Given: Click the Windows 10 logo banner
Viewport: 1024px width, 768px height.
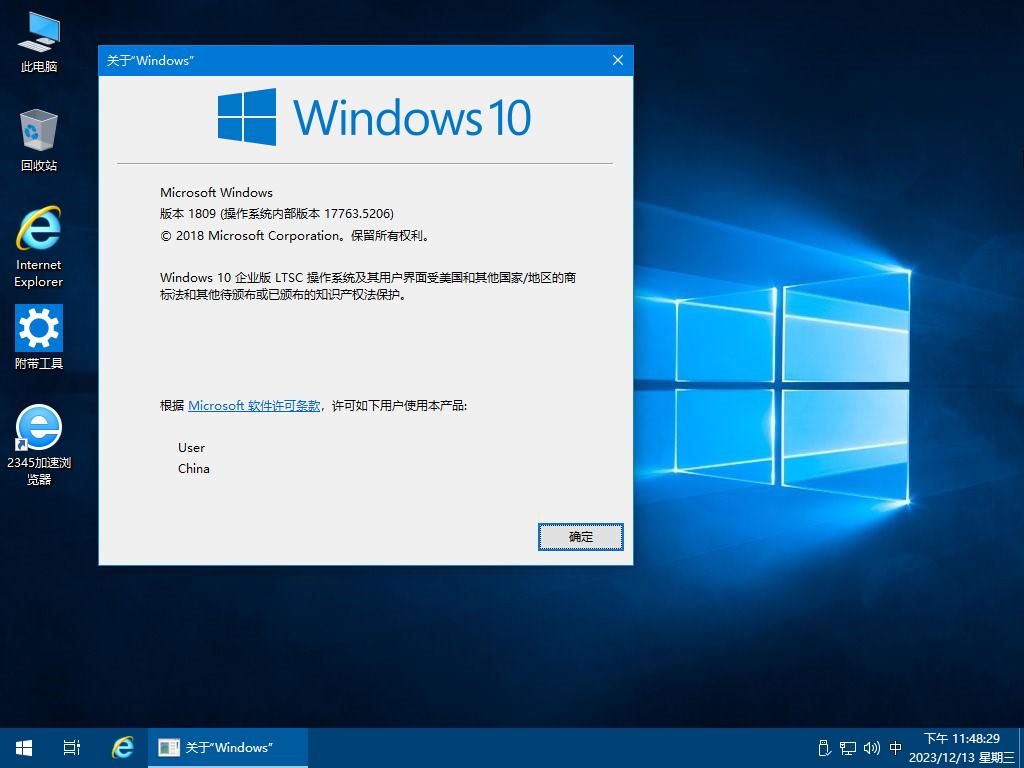Looking at the screenshot, I should pyautogui.click(x=374, y=117).
